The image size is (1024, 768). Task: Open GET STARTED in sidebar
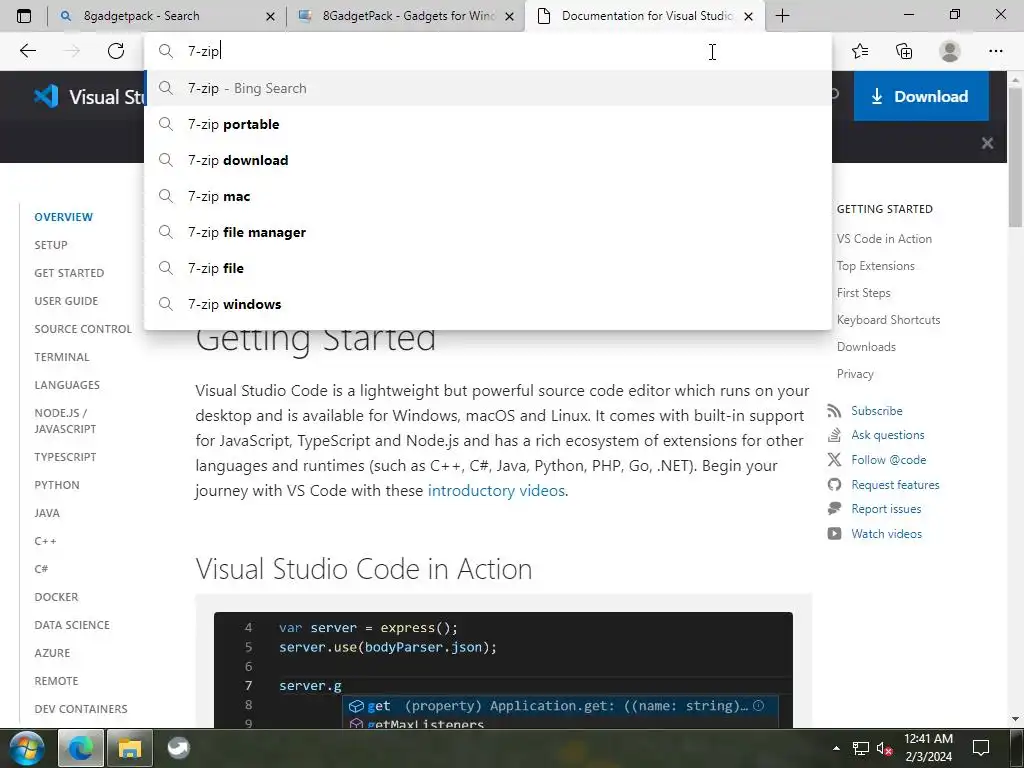[x=69, y=273]
